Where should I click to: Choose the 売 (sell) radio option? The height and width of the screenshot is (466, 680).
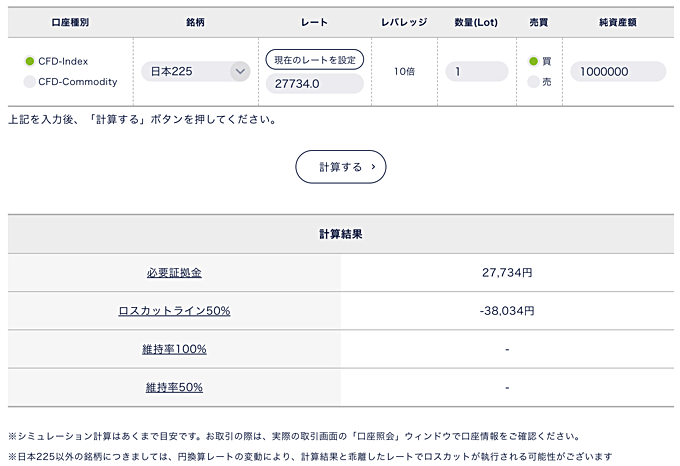[533, 82]
